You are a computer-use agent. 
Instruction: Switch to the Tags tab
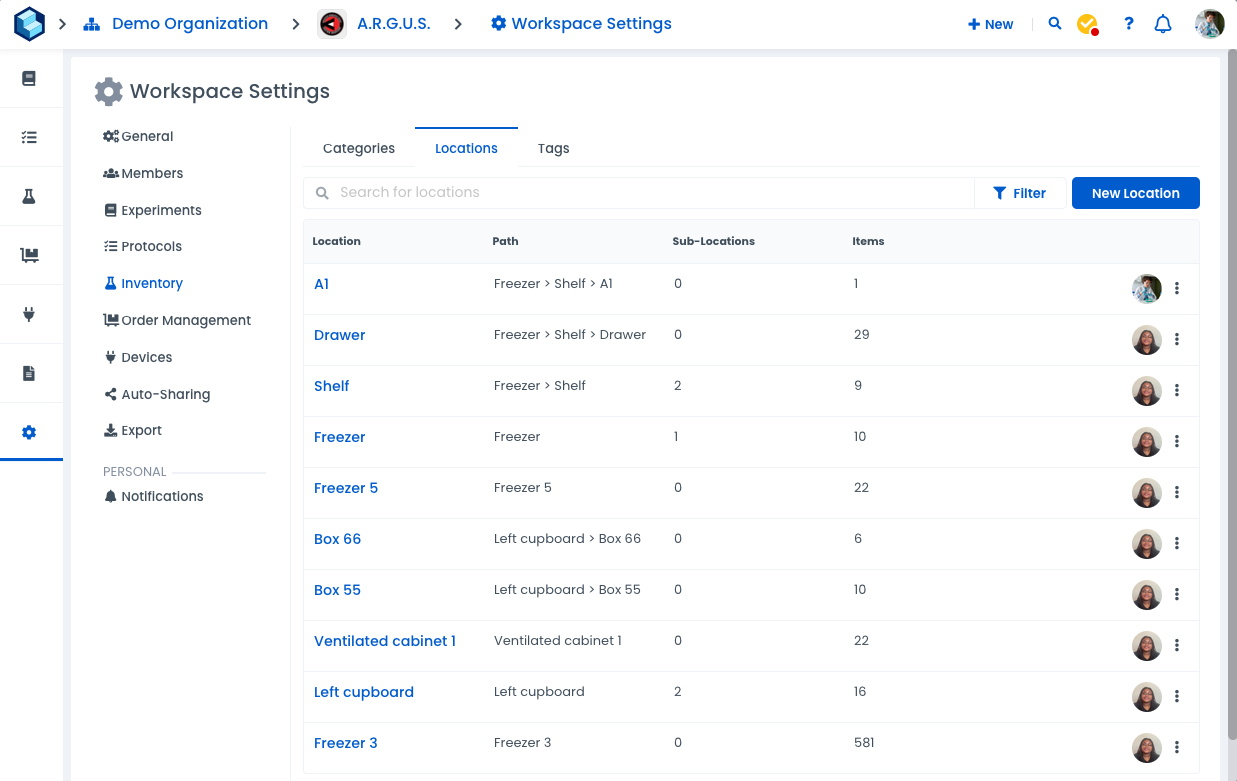tap(553, 148)
